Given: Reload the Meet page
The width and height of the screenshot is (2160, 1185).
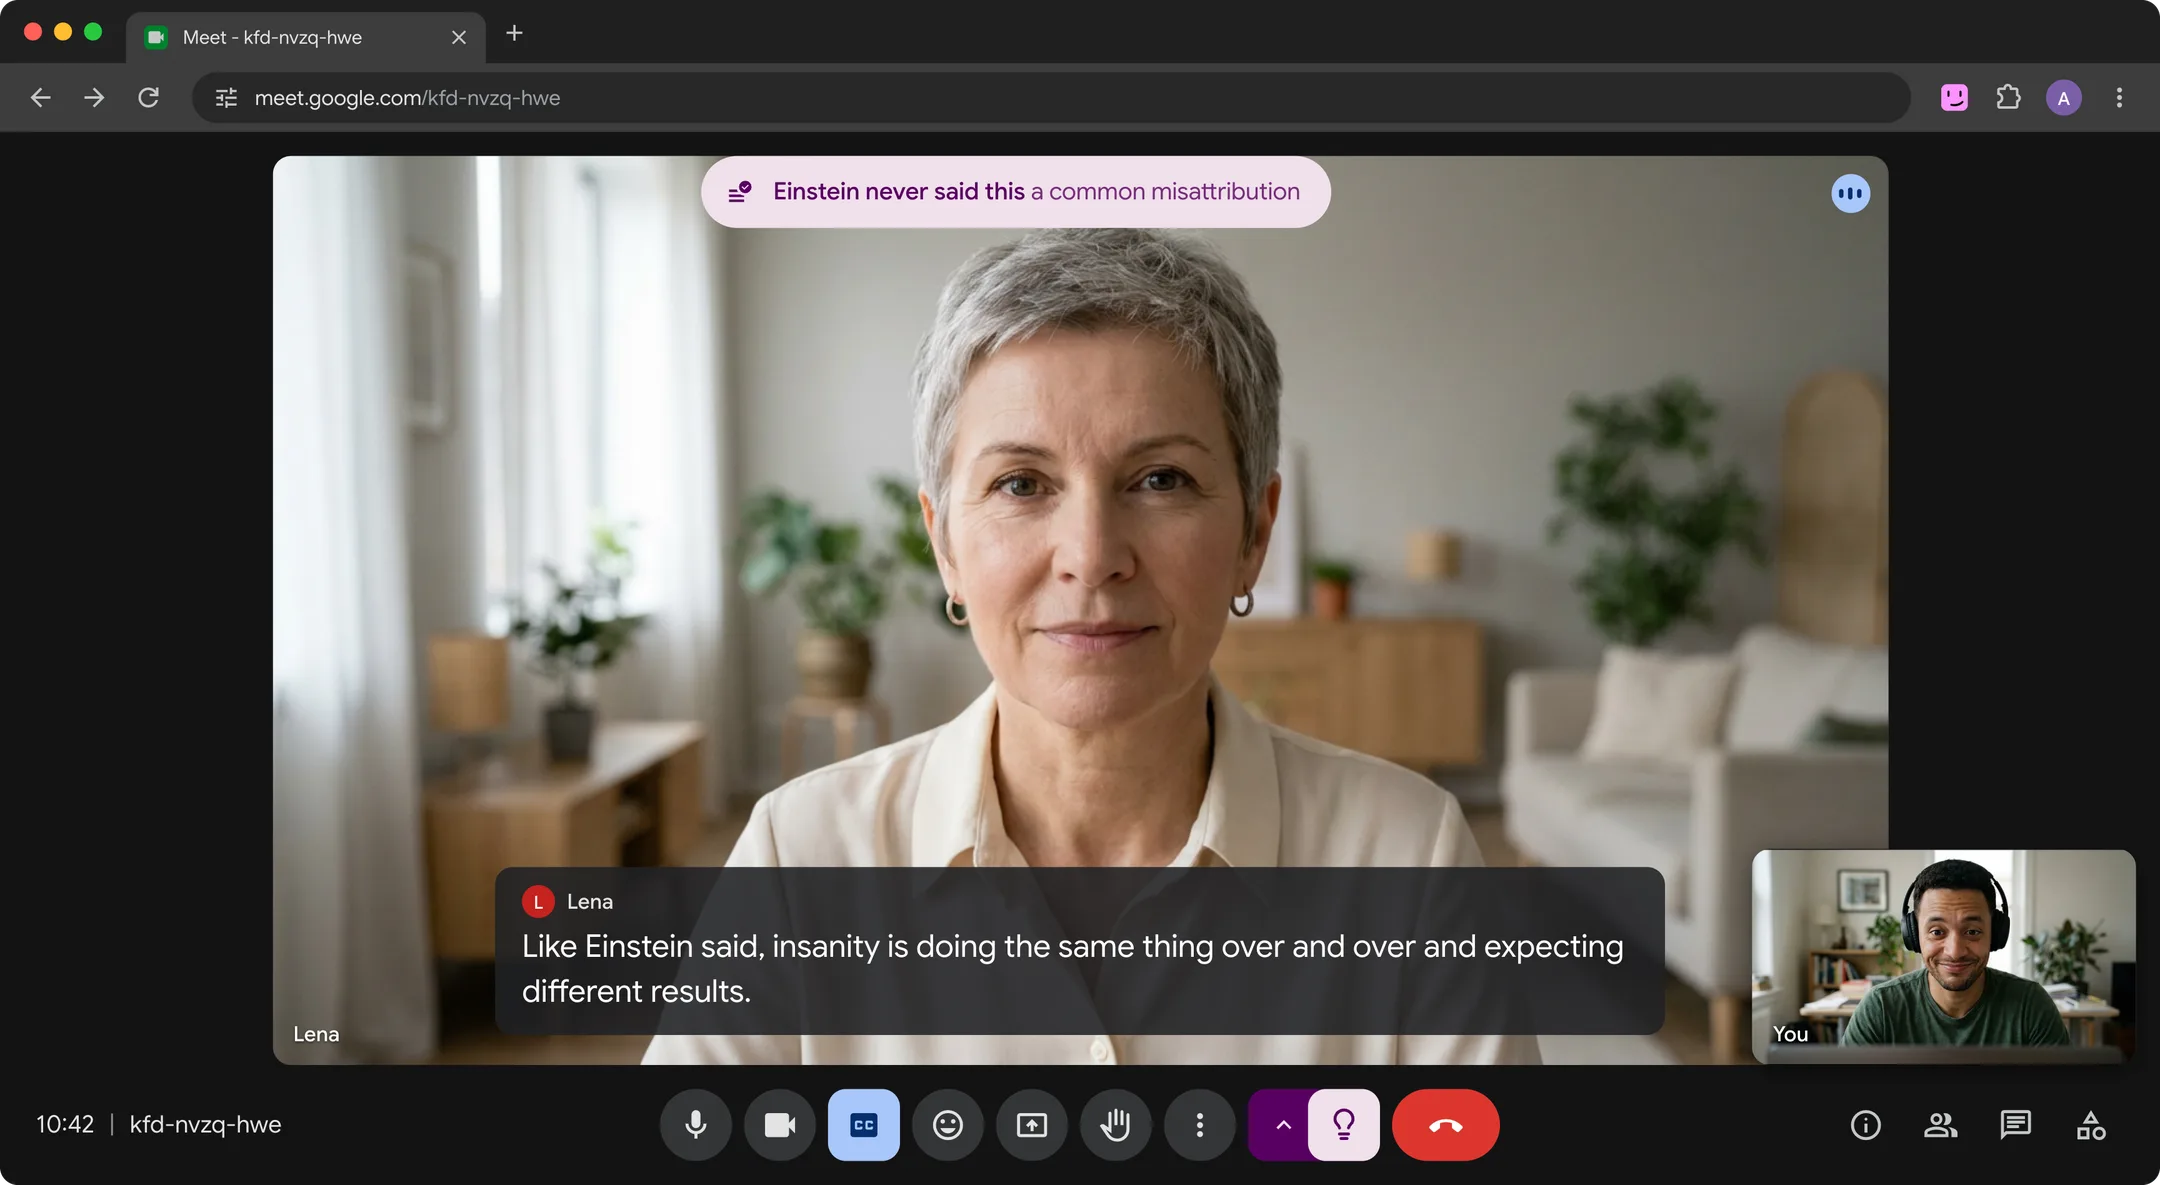Looking at the screenshot, I should click(149, 98).
